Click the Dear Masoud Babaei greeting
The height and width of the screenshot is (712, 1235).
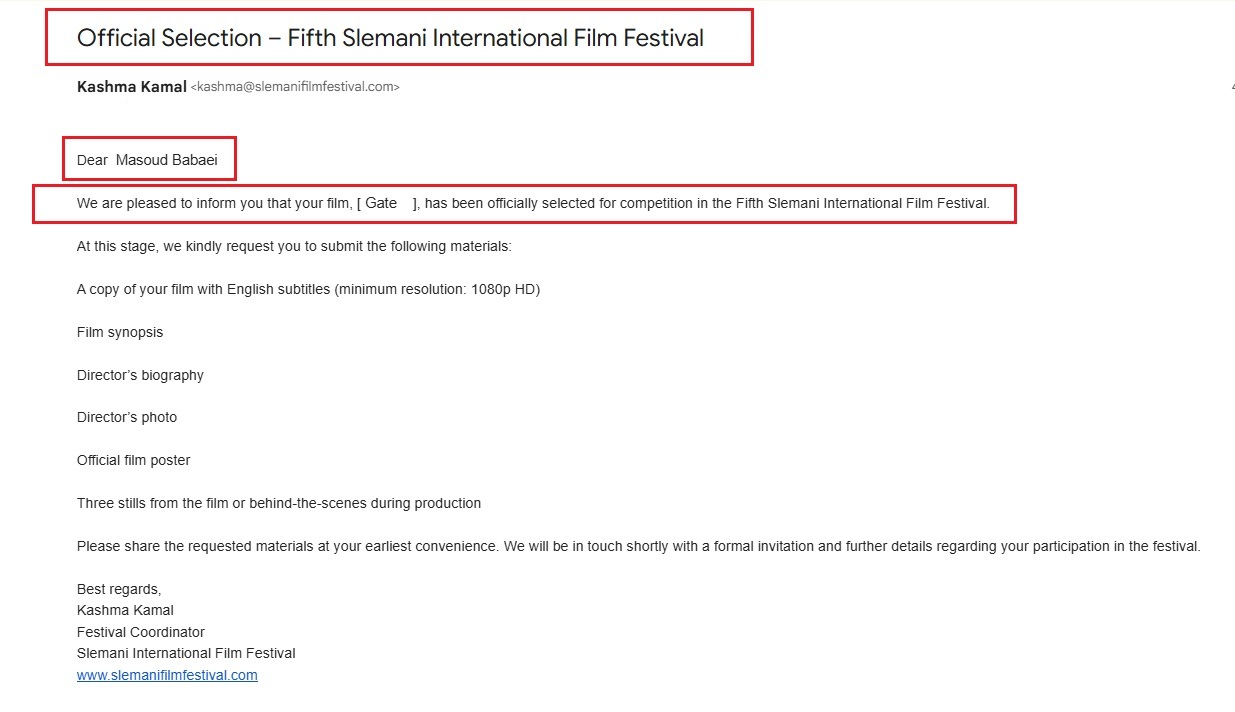coord(147,160)
